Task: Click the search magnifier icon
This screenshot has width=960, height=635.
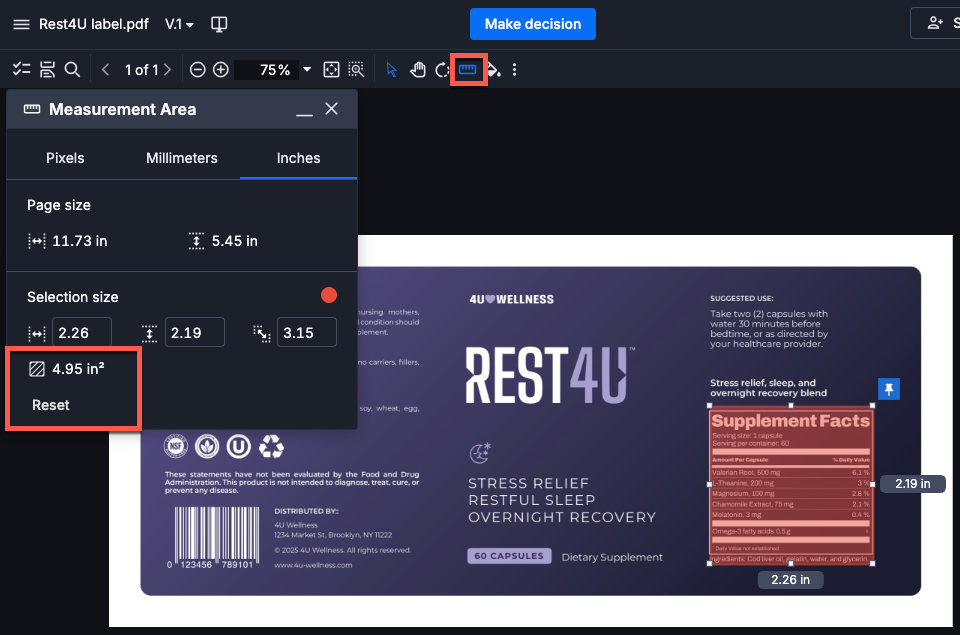Action: click(x=72, y=70)
